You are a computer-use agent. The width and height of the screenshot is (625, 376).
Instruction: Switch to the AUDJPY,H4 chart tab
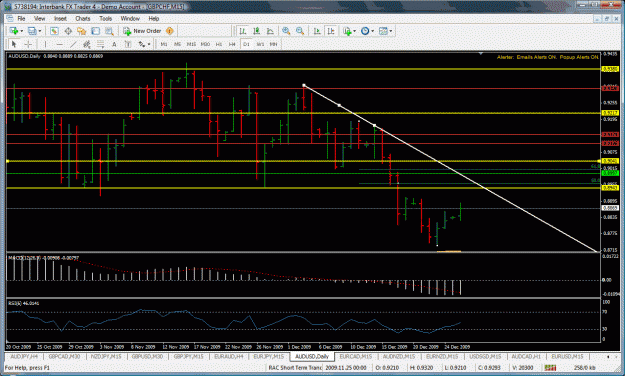coord(24,356)
